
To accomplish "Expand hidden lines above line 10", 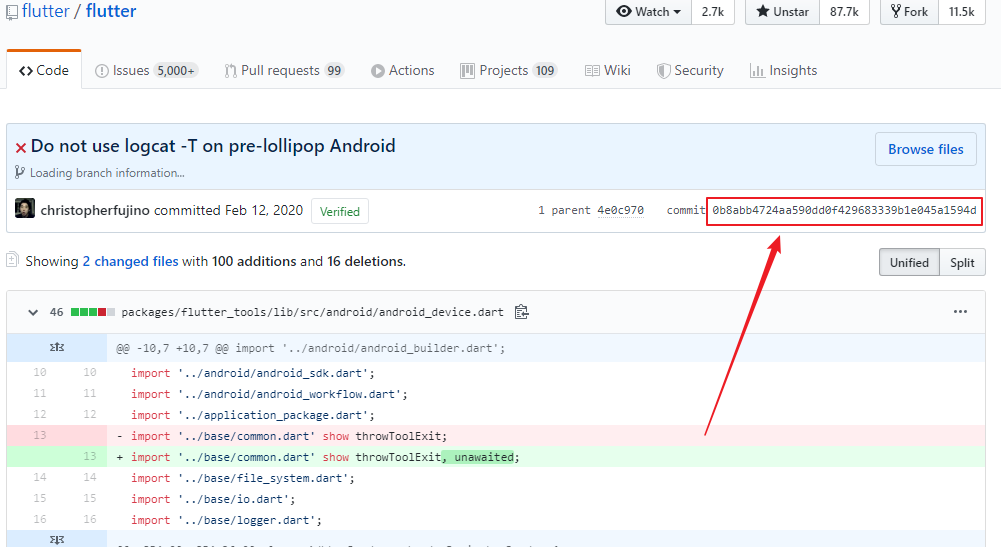I will pos(57,348).
